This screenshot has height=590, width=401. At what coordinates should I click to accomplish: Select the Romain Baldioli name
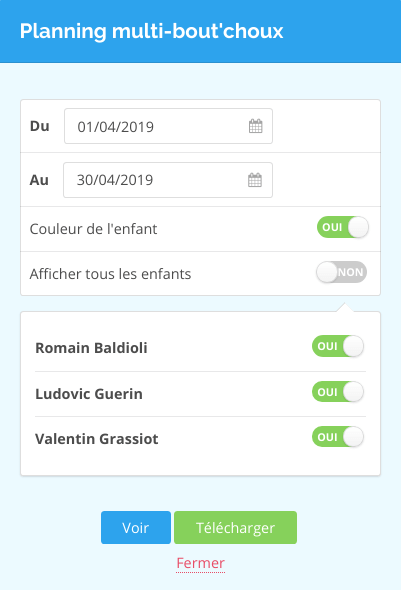point(91,348)
